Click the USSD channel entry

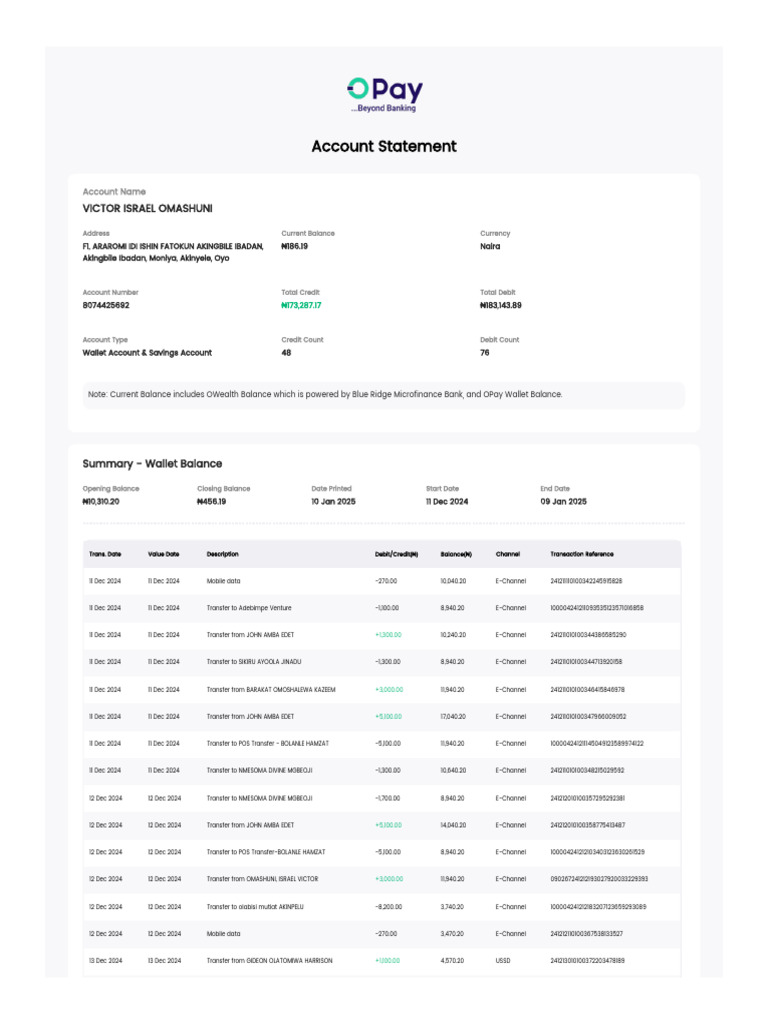505,960
